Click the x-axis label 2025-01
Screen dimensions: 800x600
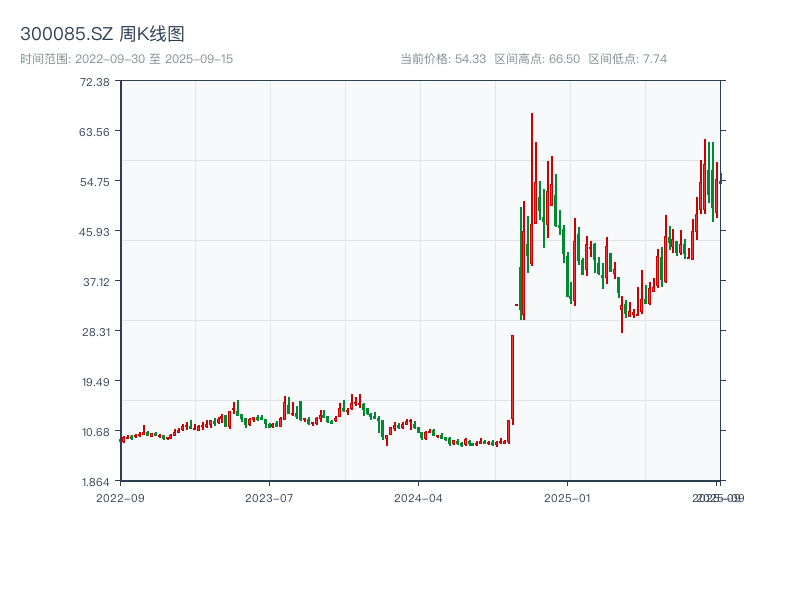point(567,498)
